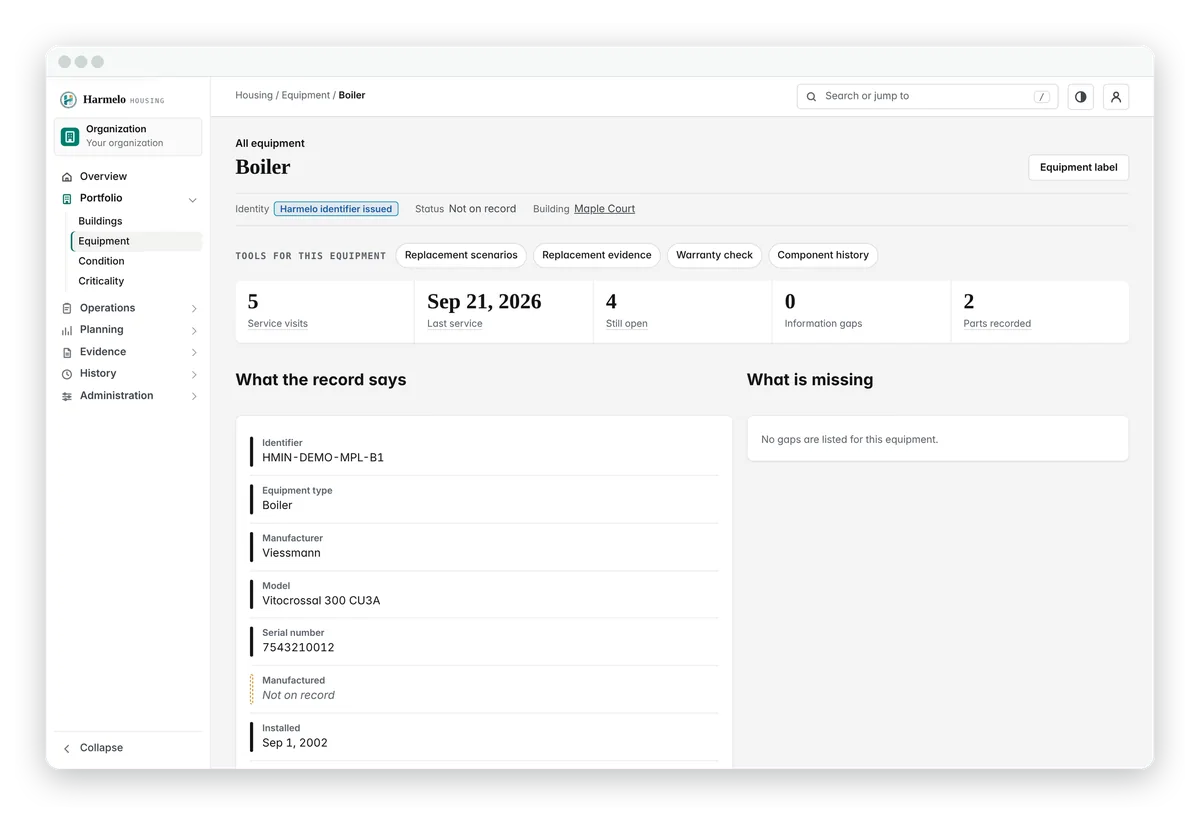Expand the Operations menu chevron
This screenshot has width=1200, height=815.
point(194,309)
